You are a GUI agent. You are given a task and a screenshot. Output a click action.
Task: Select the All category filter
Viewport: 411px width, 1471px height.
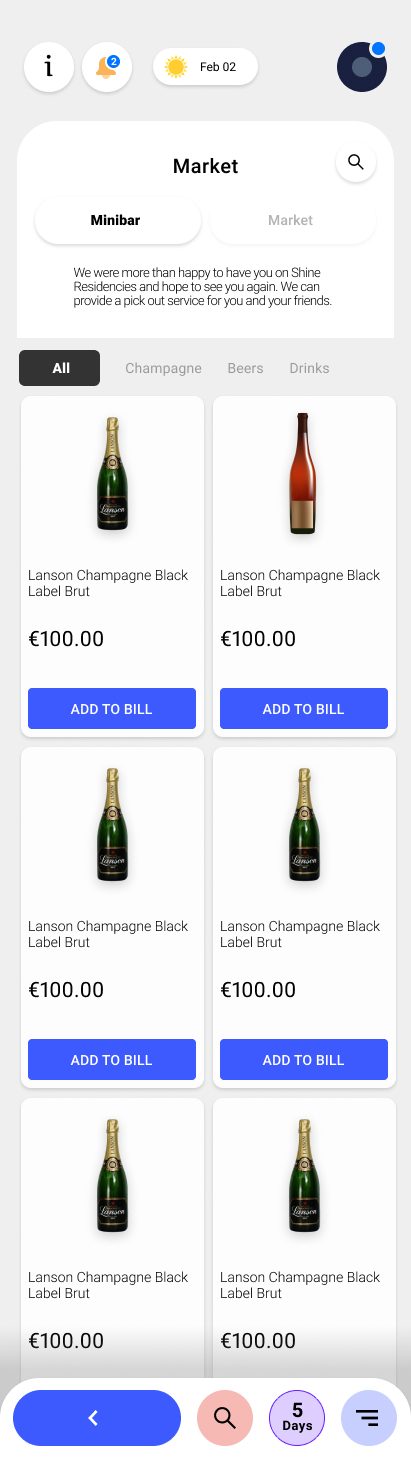(x=60, y=368)
